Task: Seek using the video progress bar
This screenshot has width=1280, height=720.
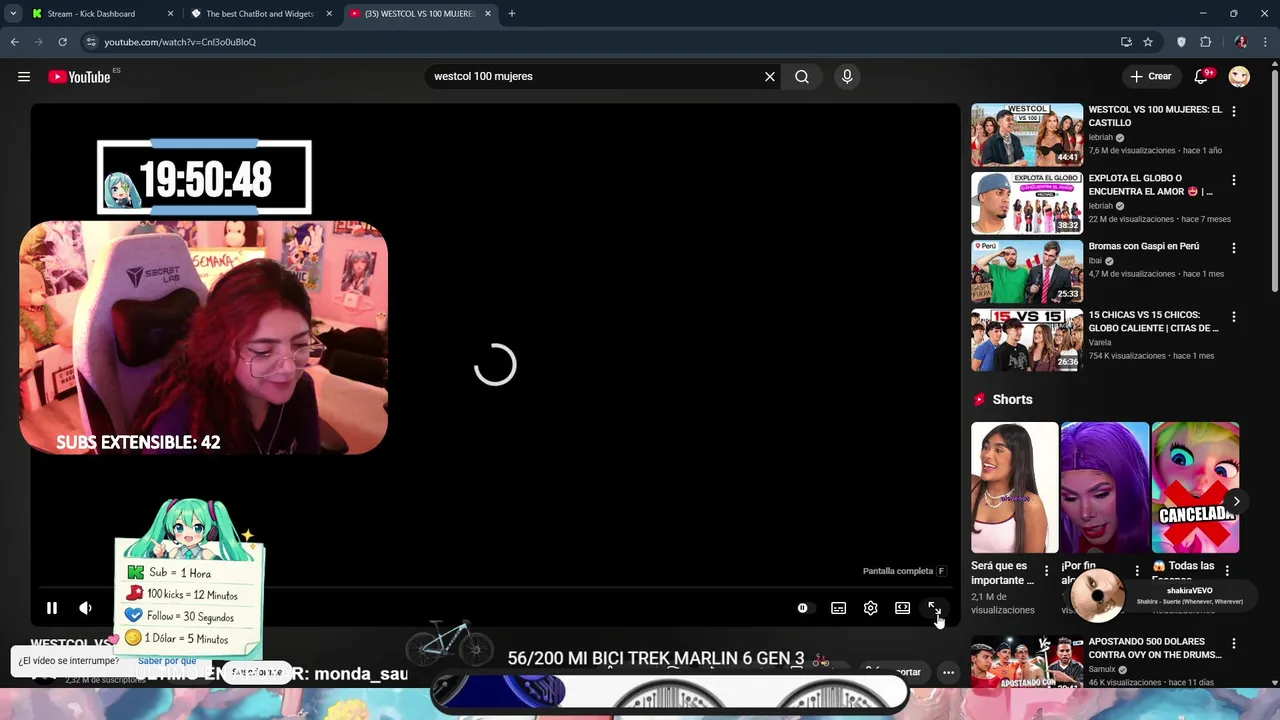Action: pyautogui.click(x=495, y=588)
